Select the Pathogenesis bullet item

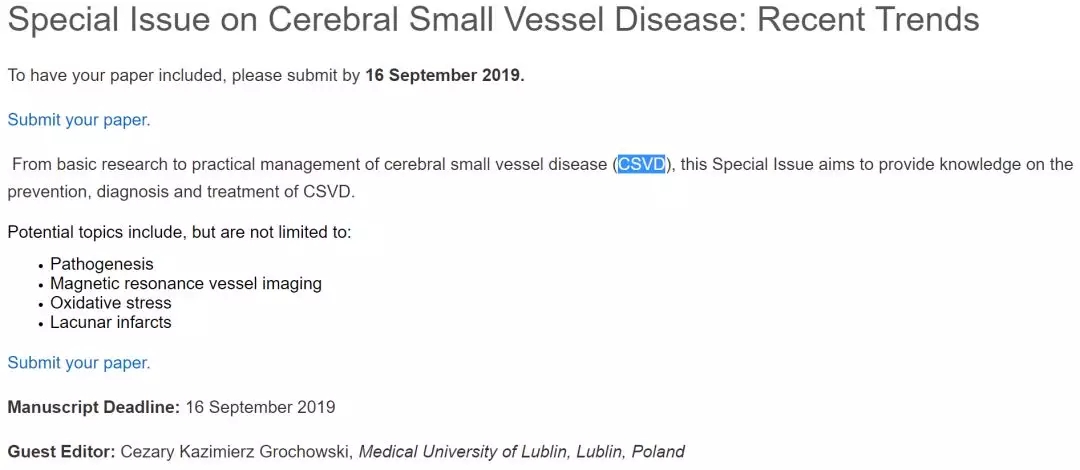(102, 264)
